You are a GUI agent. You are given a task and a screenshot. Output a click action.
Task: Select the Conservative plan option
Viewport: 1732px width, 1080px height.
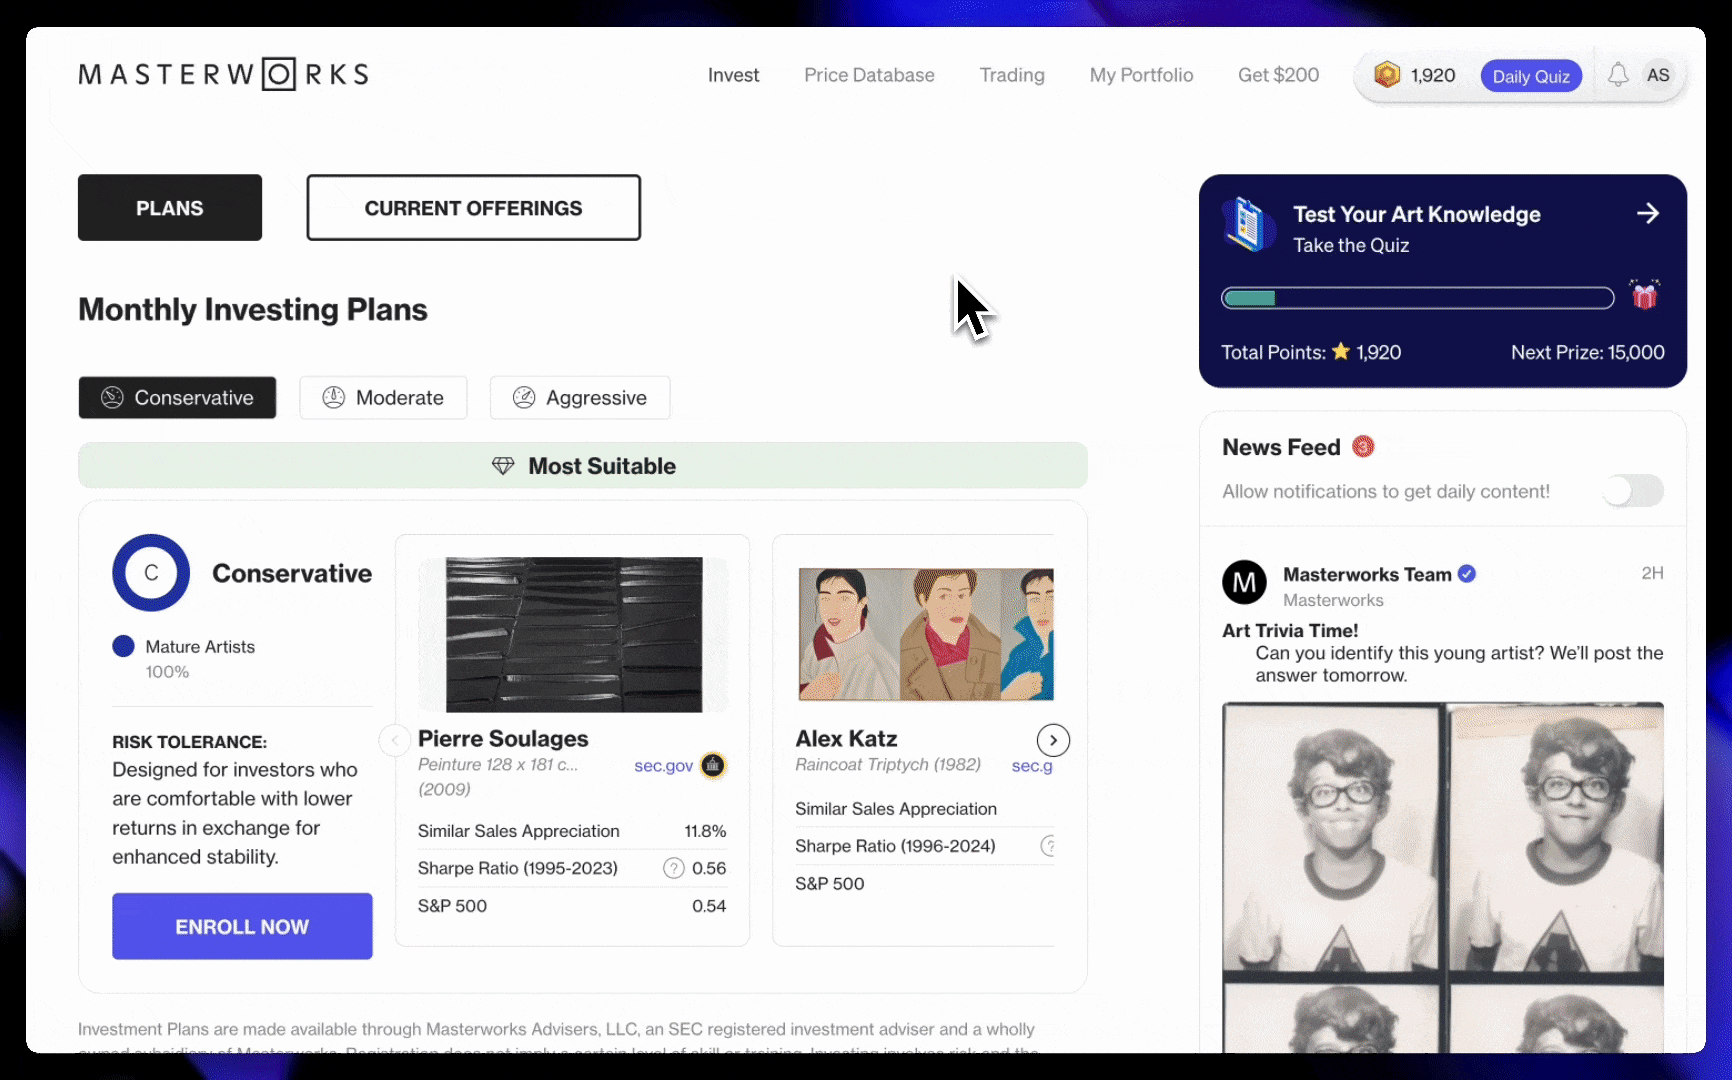pyautogui.click(x=177, y=398)
